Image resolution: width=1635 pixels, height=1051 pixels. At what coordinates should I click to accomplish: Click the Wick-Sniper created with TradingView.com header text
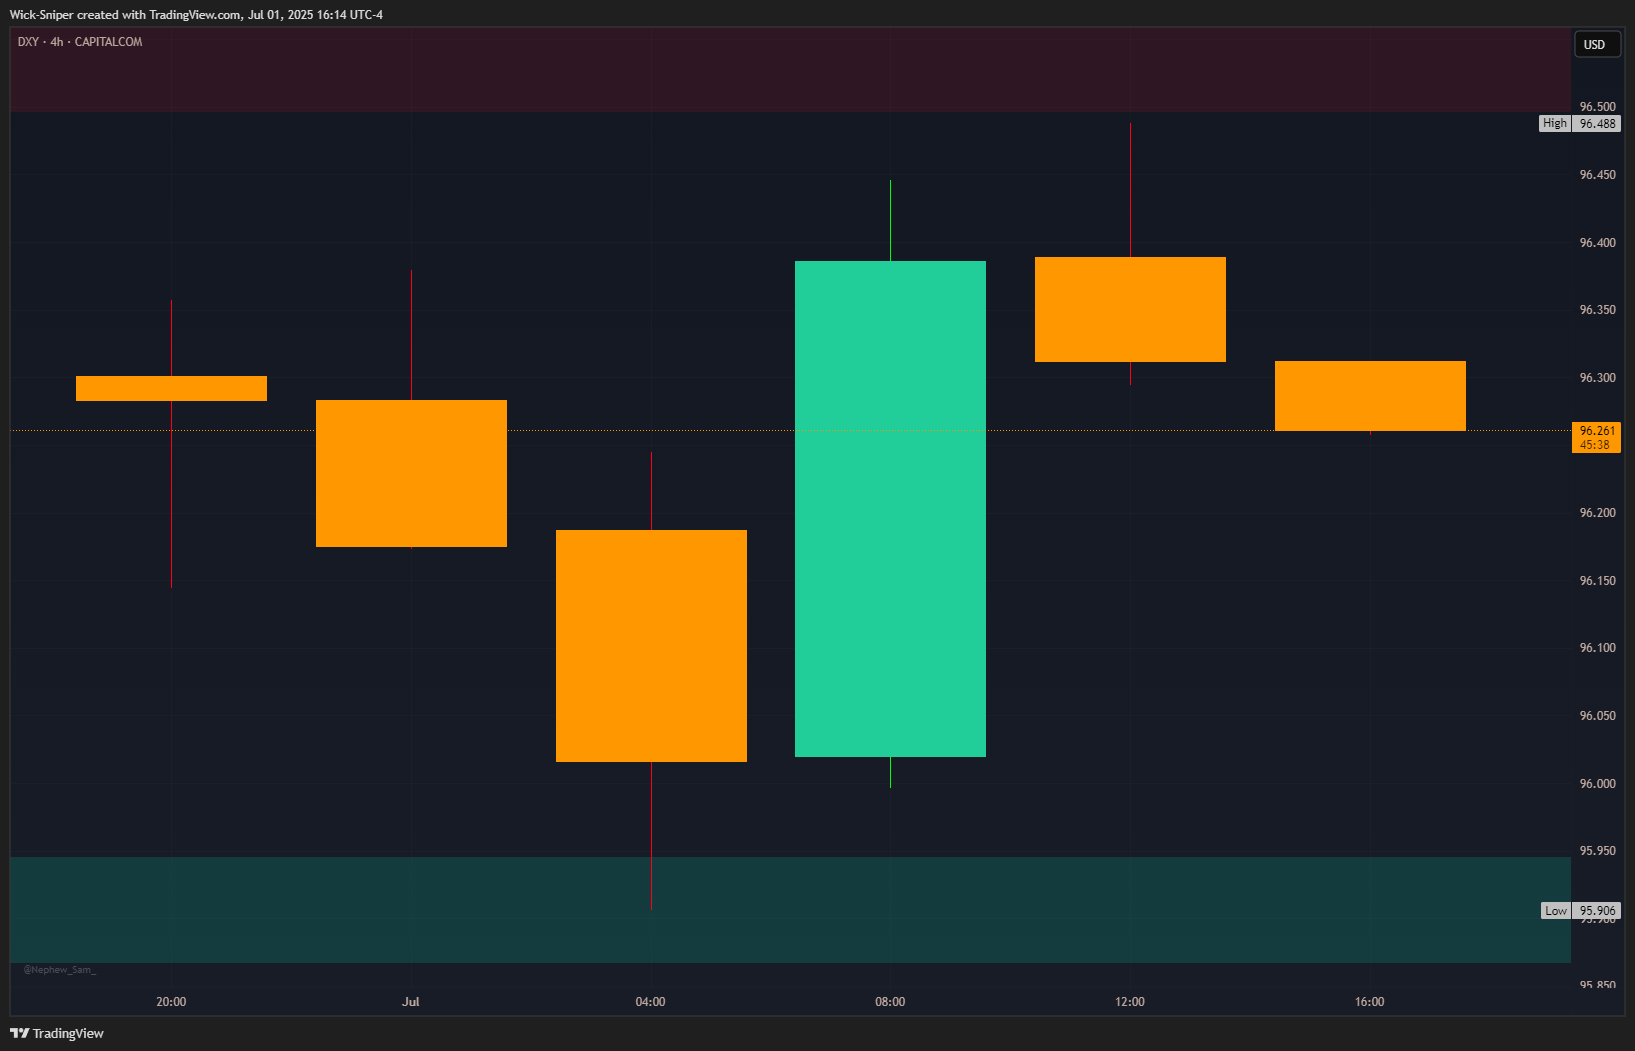pos(196,15)
